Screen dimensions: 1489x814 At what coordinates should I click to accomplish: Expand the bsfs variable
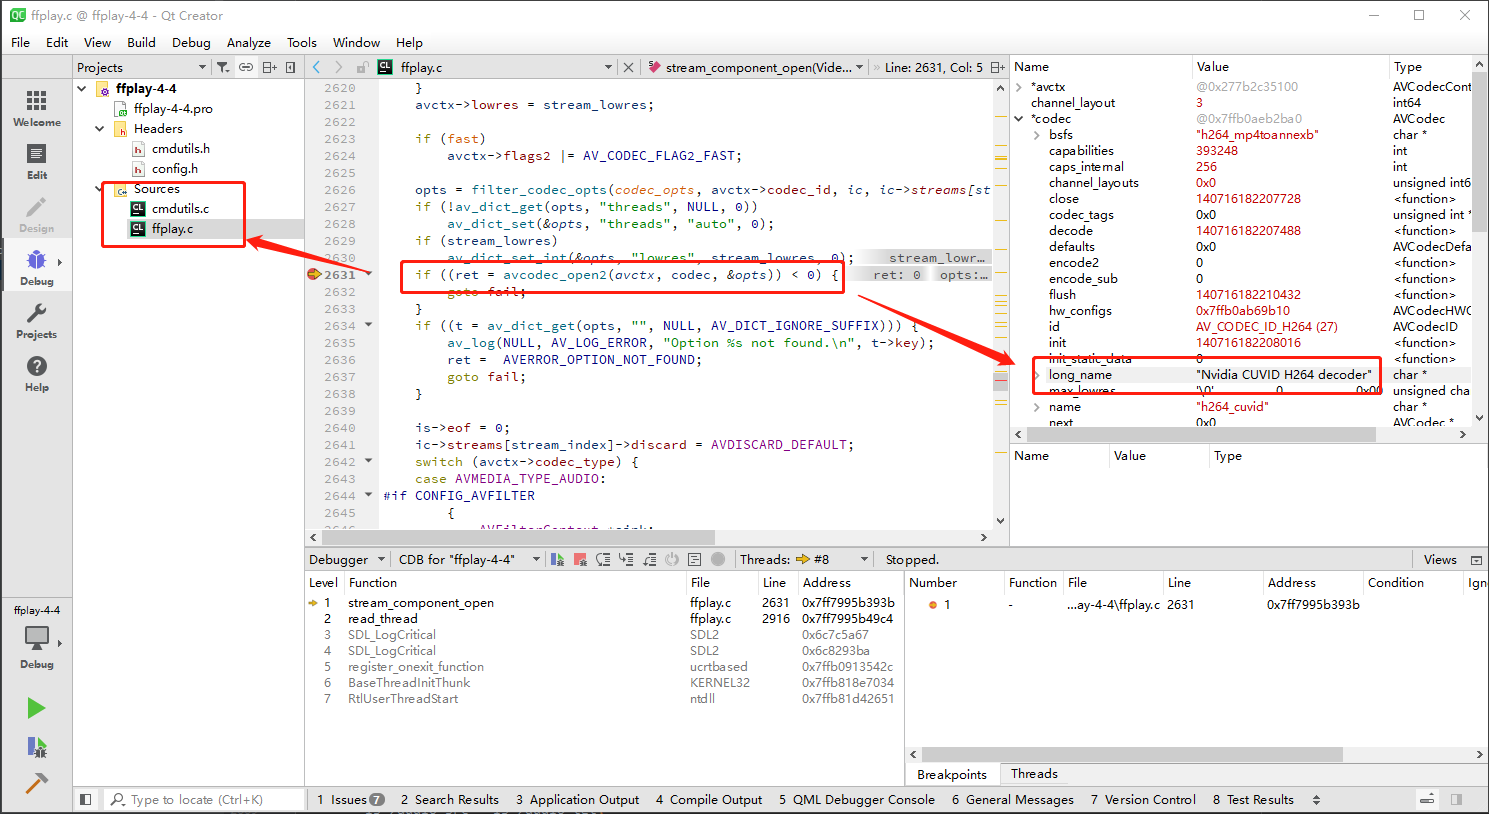tap(1037, 135)
